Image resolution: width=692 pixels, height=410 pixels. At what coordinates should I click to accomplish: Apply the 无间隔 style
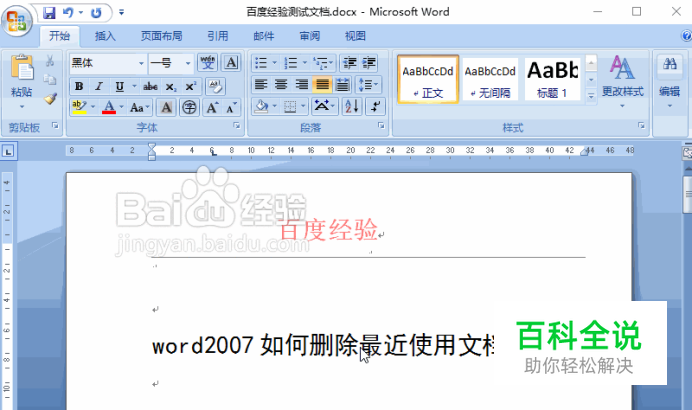490,79
